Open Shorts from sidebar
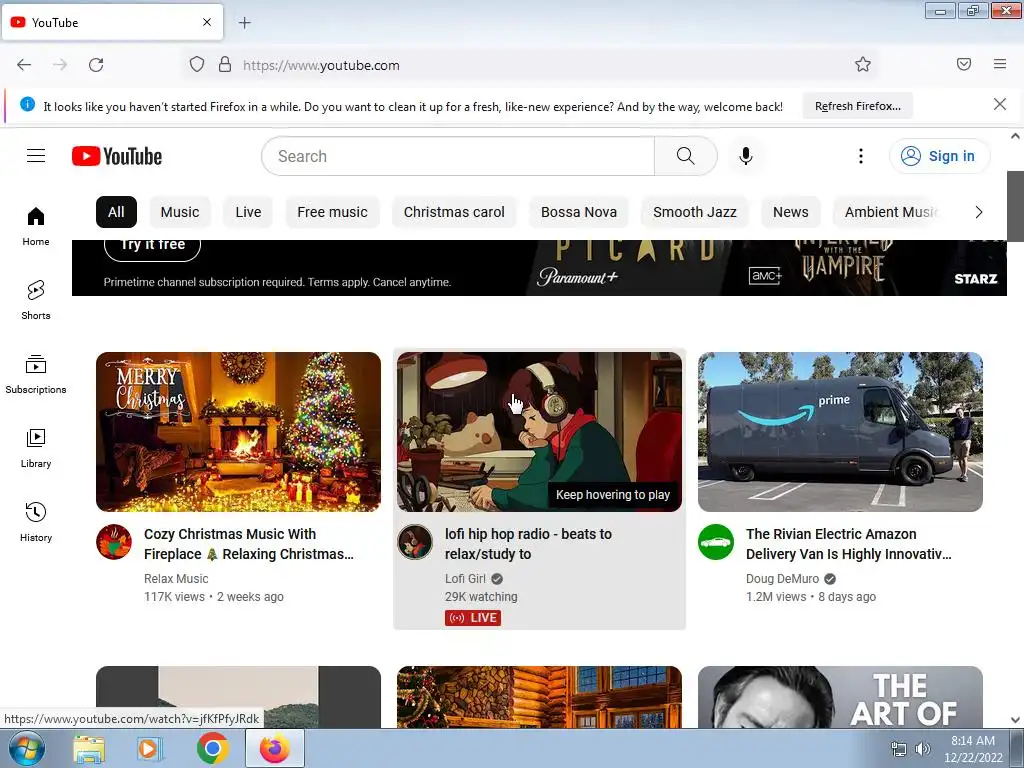Viewport: 1024px width, 768px height. pyautogui.click(x=36, y=300)
